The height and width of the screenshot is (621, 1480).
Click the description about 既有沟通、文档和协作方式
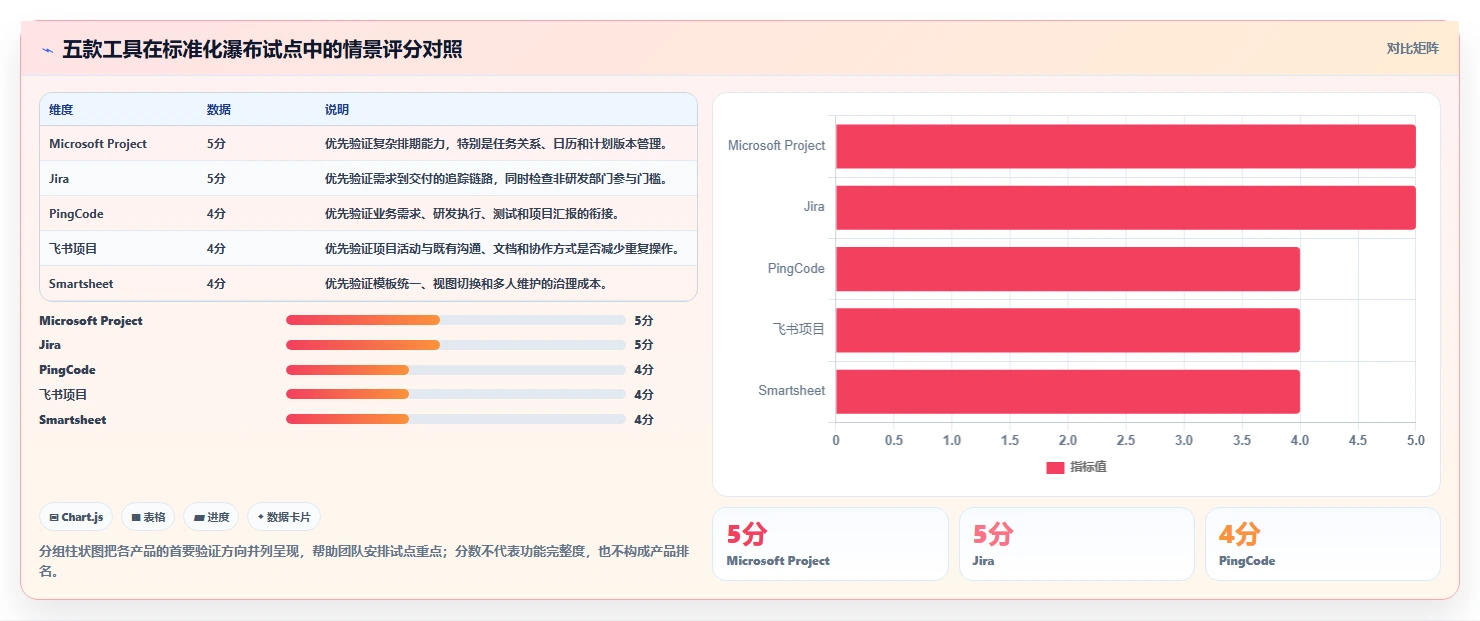pyautogui.click(x=503, y=249)
